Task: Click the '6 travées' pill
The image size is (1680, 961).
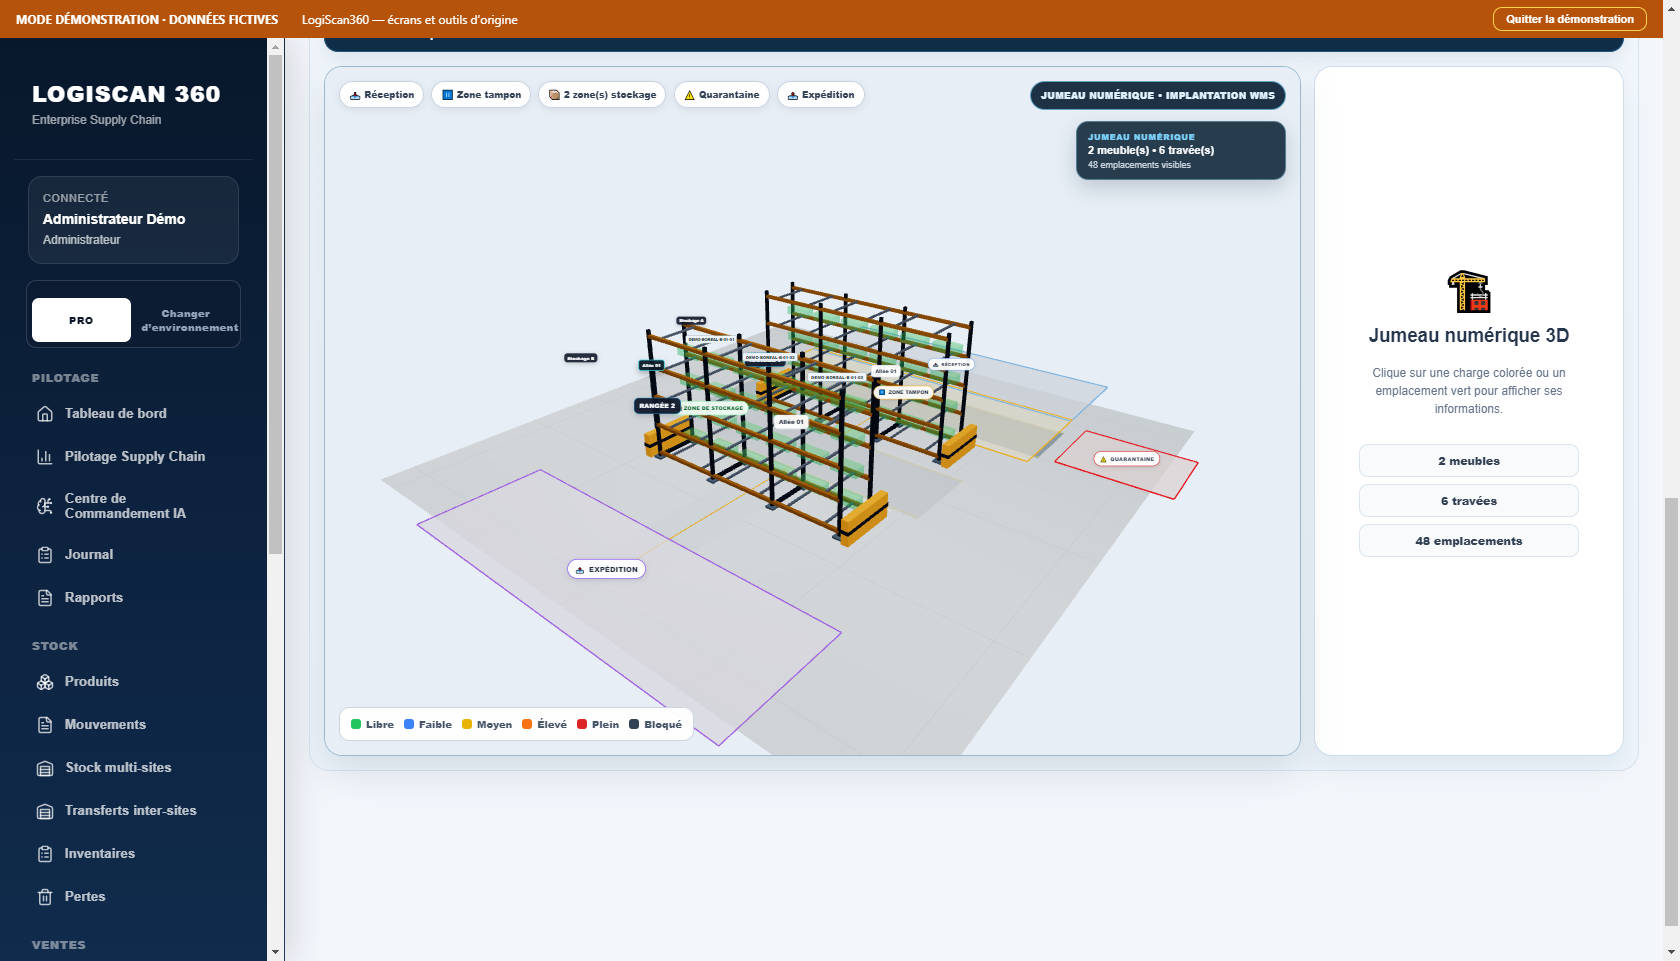Action: click(1469, 501)
